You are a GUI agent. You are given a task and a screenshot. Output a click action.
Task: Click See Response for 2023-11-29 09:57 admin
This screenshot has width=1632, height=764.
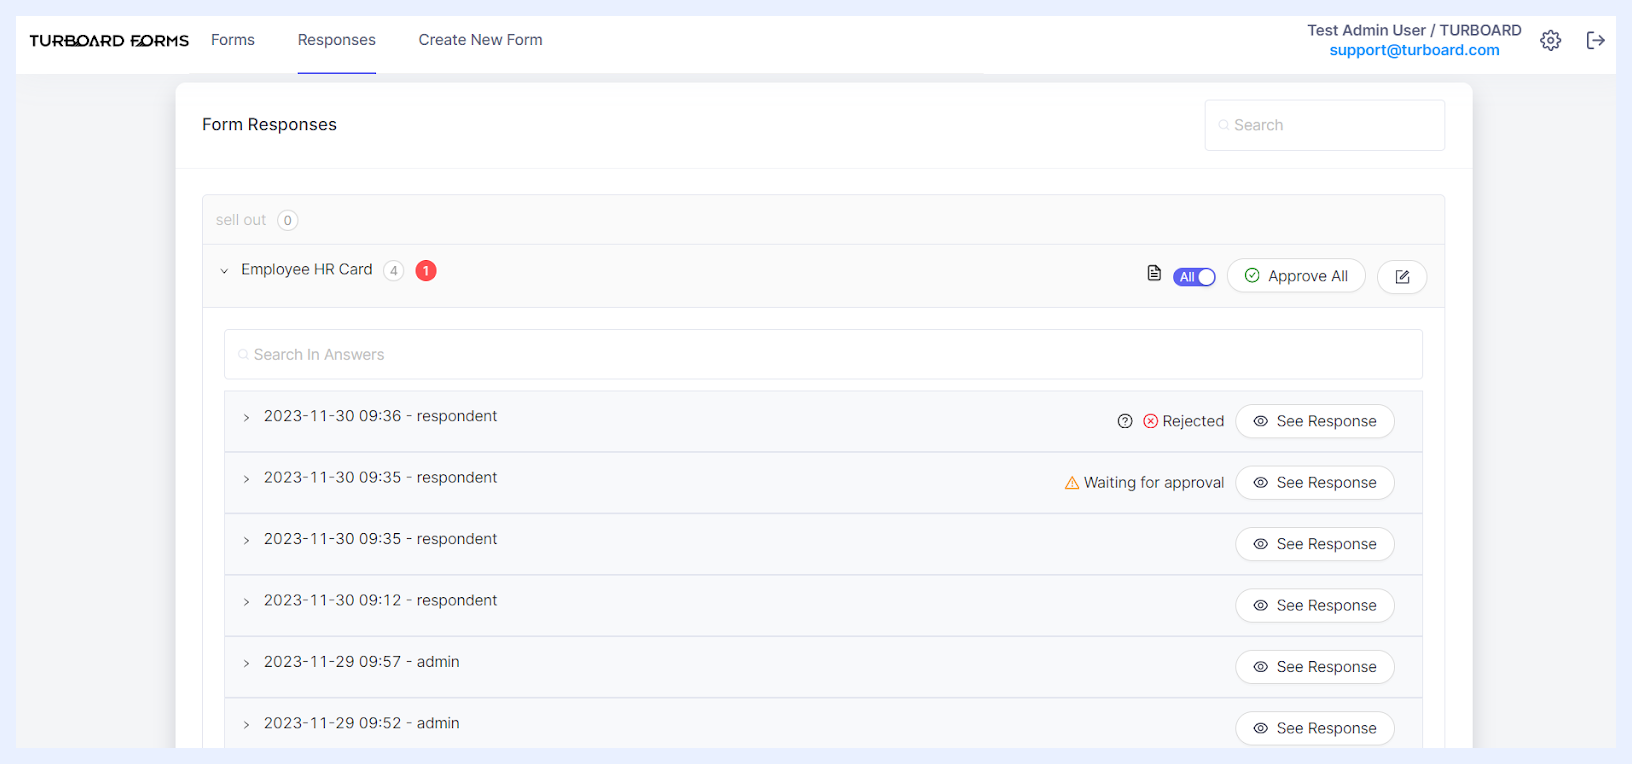(x=1315, y=667)
